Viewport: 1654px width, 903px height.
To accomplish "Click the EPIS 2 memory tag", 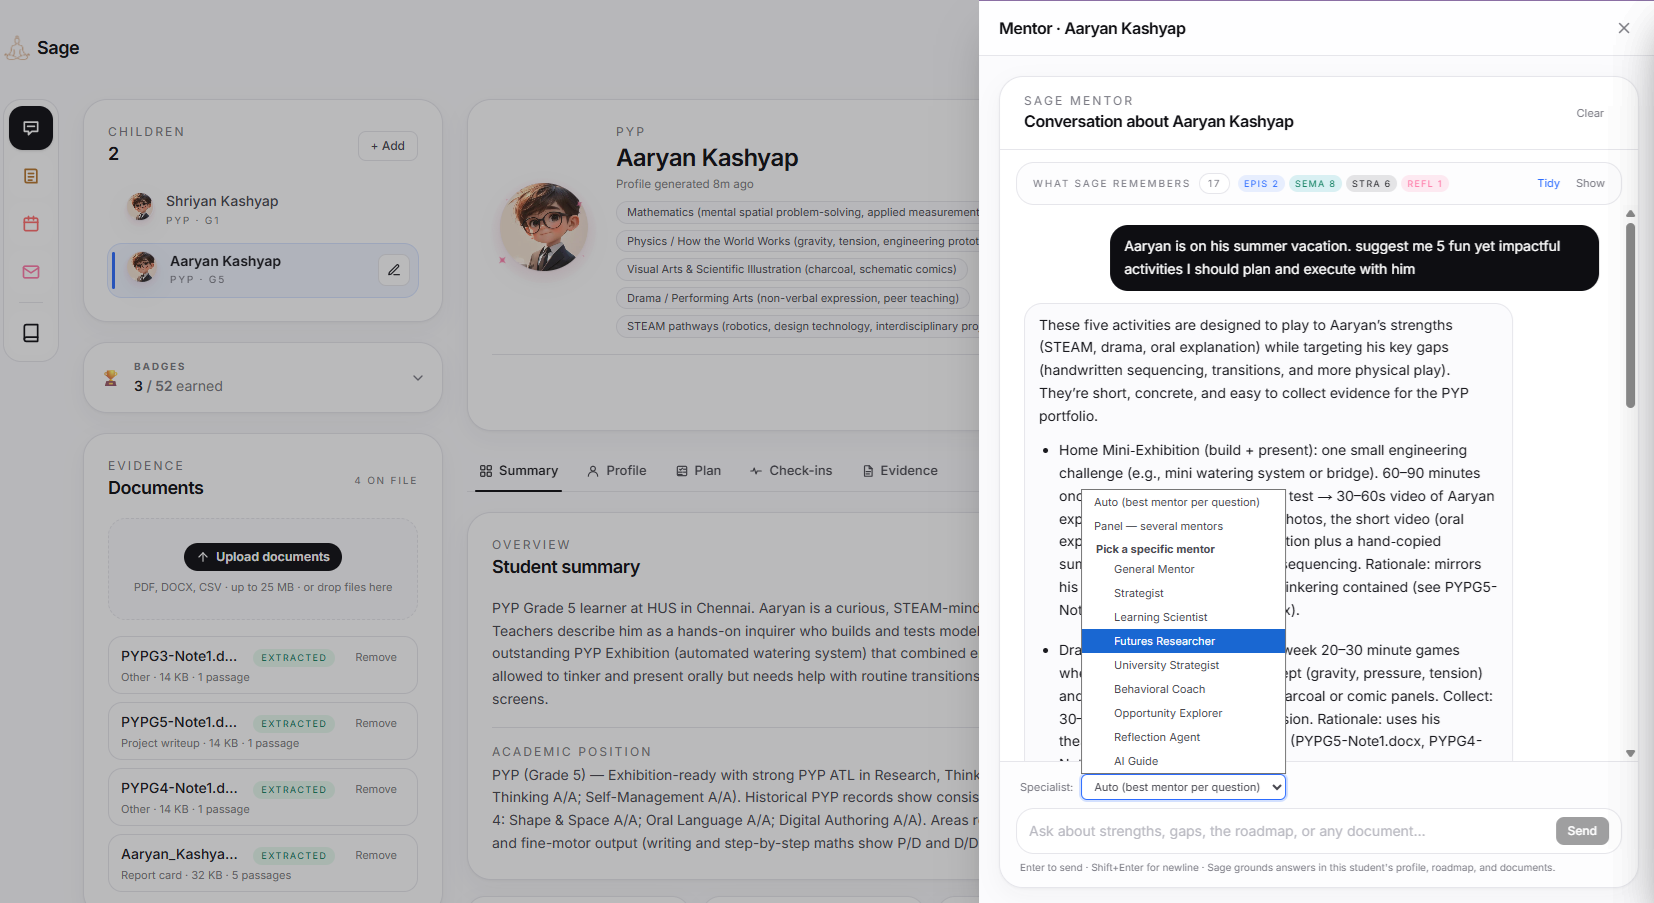I will (1261, 184).
